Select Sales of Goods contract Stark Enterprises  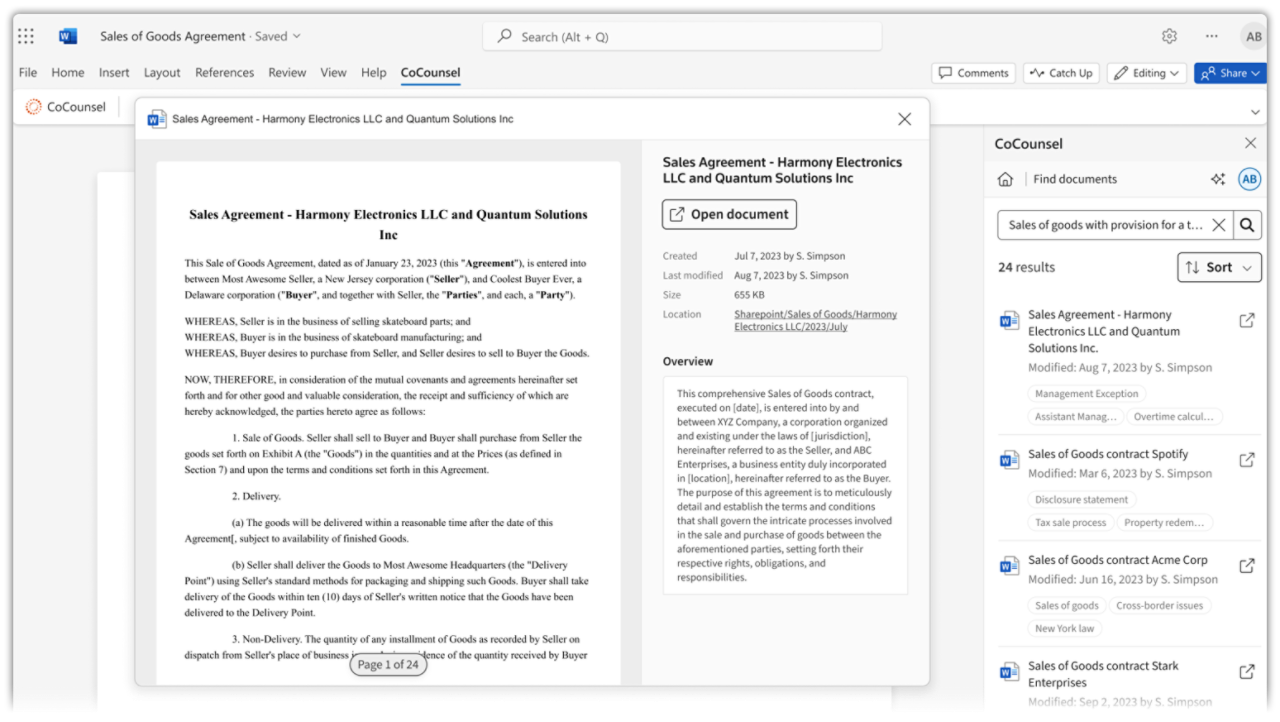[1104, 674]
